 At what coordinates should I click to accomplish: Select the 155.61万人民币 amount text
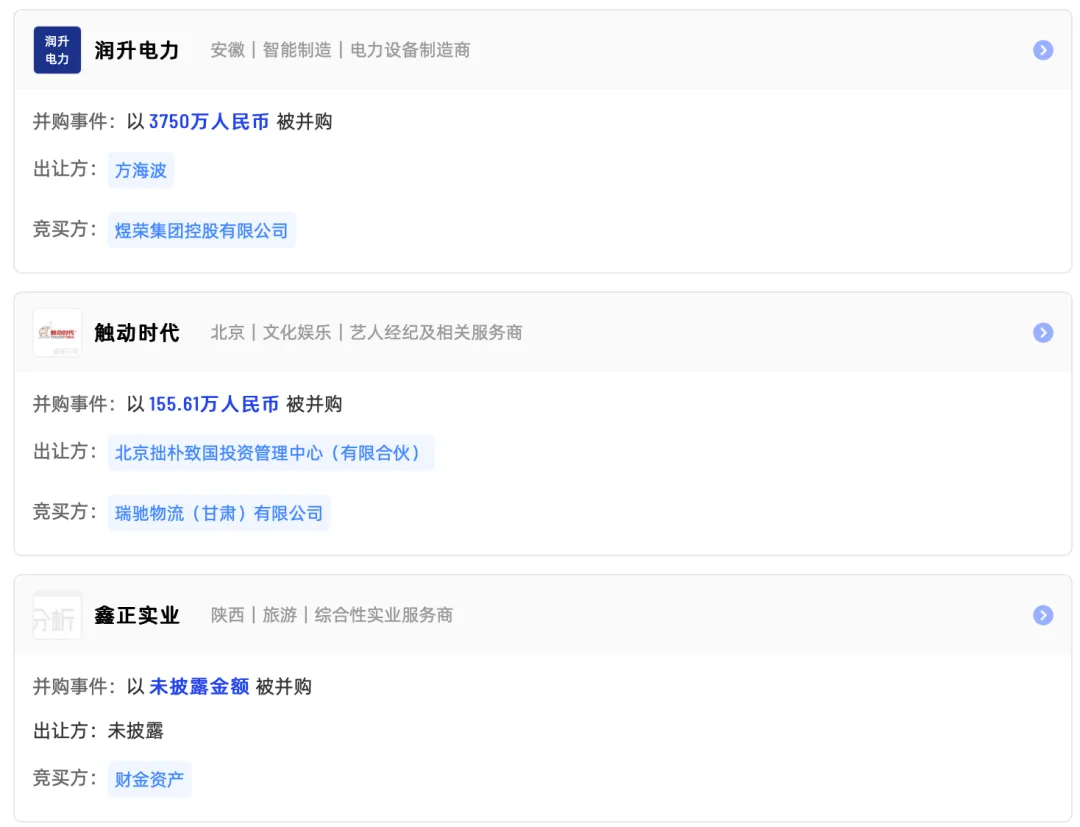[x=214, y=404]
